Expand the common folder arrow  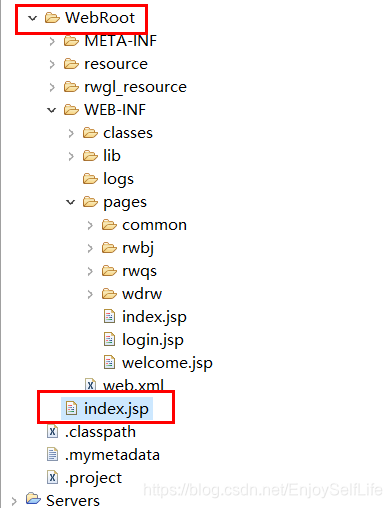pyautogui.click(x=90, y=225)
